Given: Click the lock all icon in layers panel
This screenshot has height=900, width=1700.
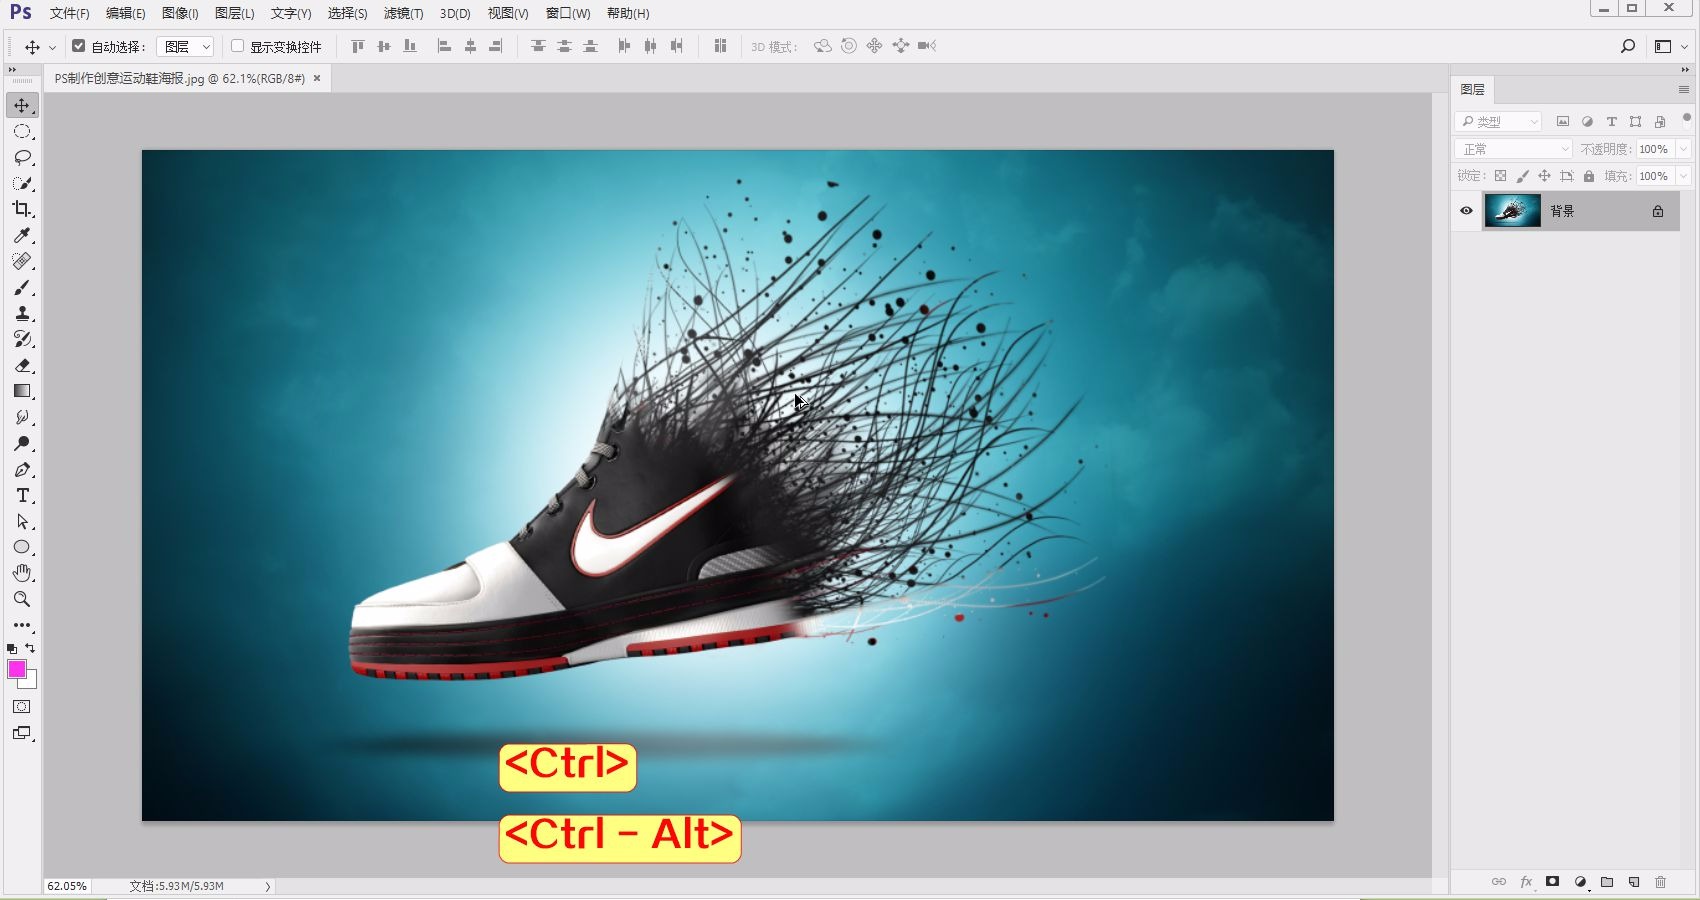Looking at the screenshot, I should [x=1589, y=176].
